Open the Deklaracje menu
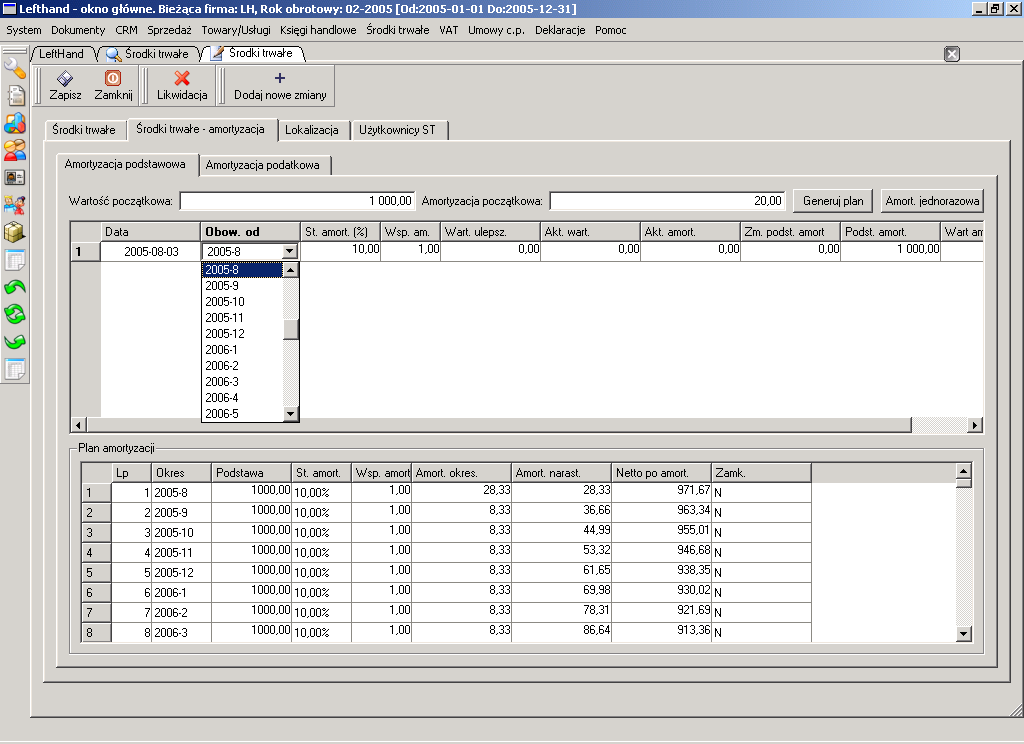1024x744 pixels. [x=560, y=30]
